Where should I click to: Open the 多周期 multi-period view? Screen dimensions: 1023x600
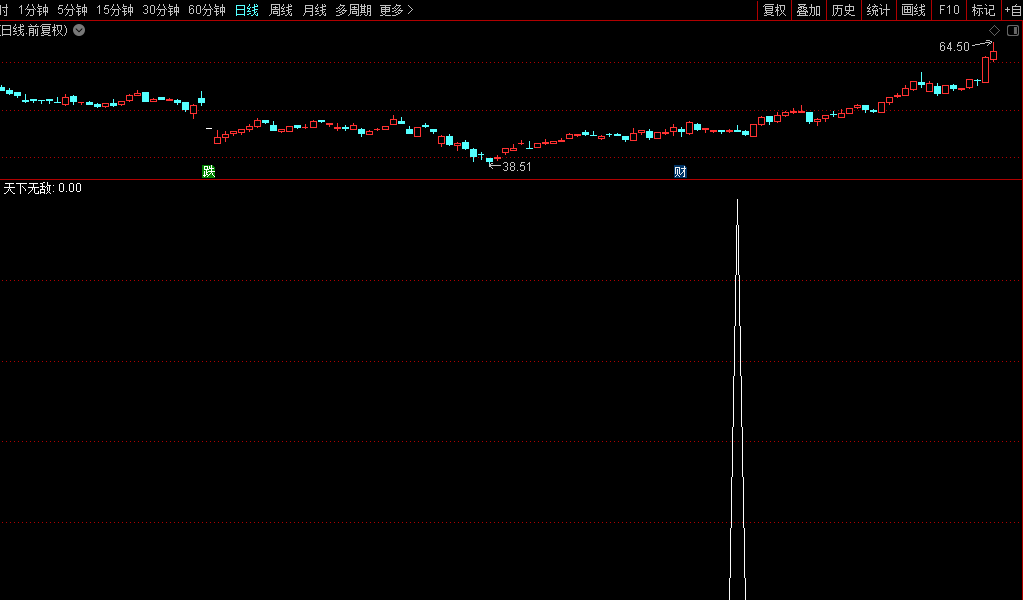click(353, 10)
